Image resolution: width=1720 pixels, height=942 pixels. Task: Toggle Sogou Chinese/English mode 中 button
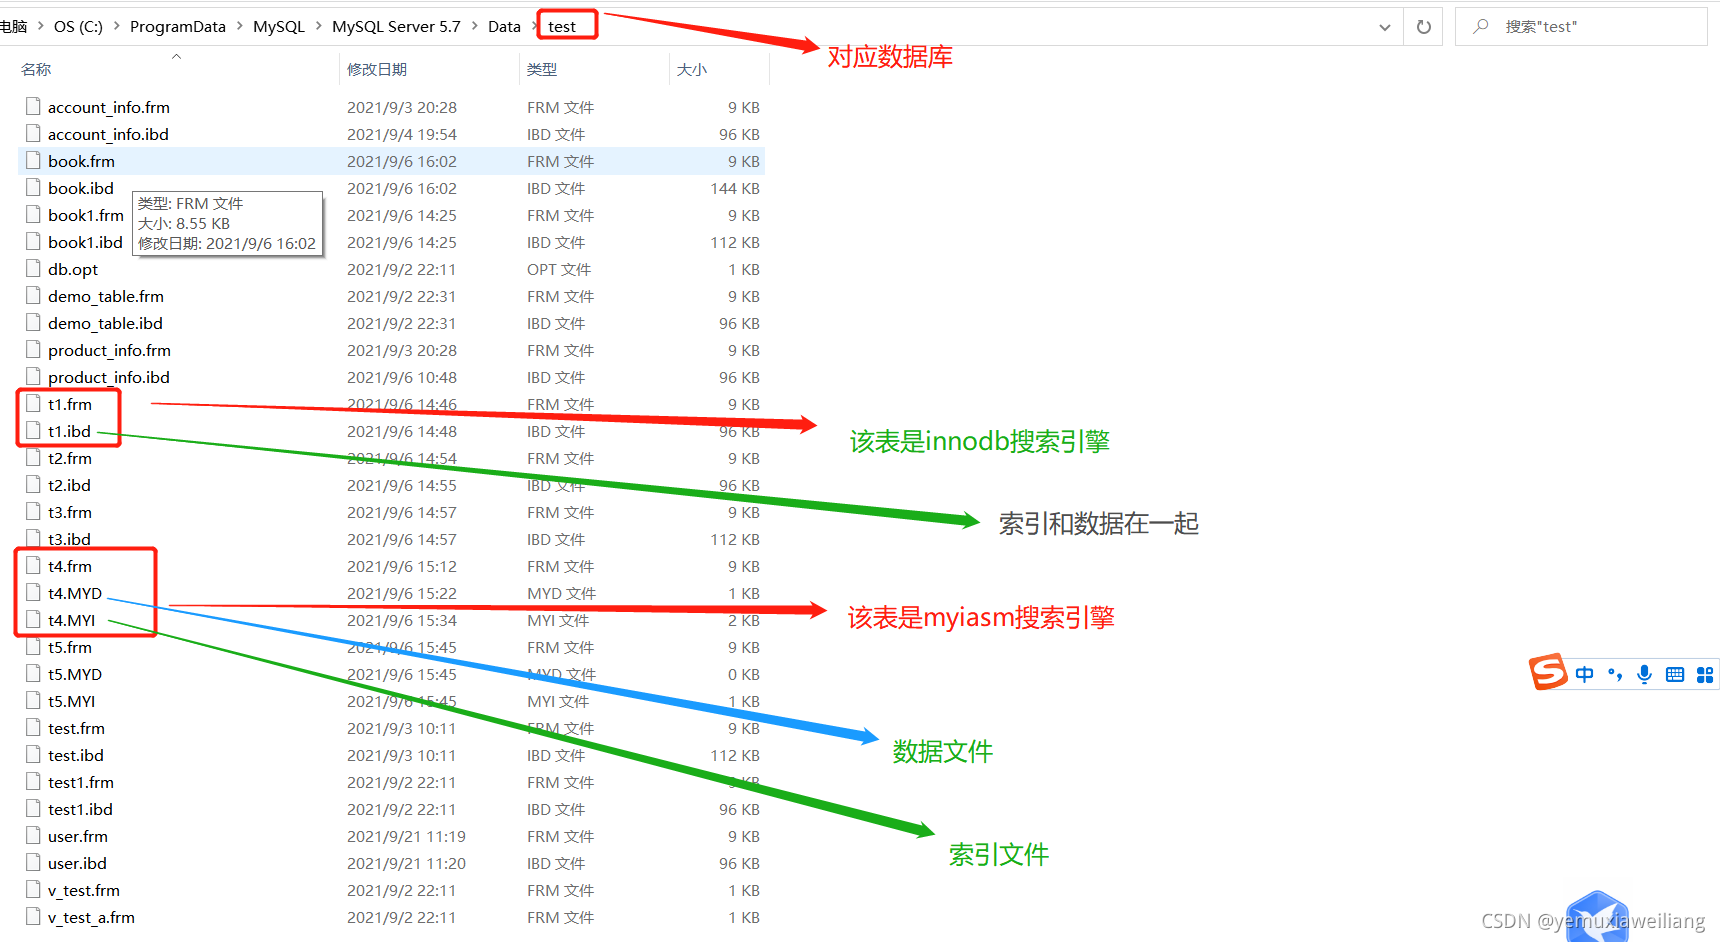pos(1585,675)
